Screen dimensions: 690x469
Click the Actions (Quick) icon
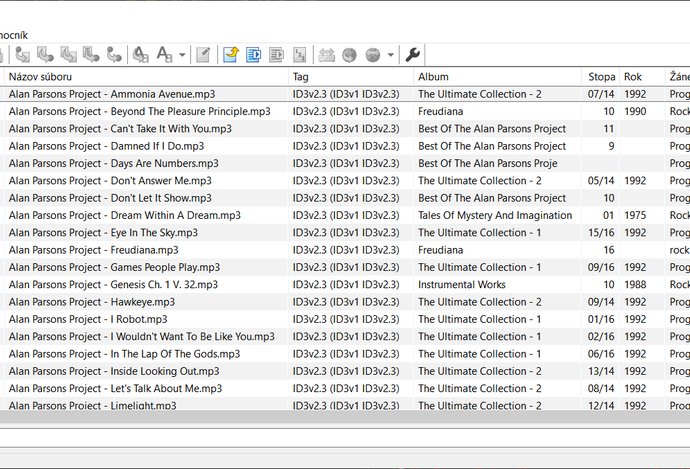tap(164, 55)
